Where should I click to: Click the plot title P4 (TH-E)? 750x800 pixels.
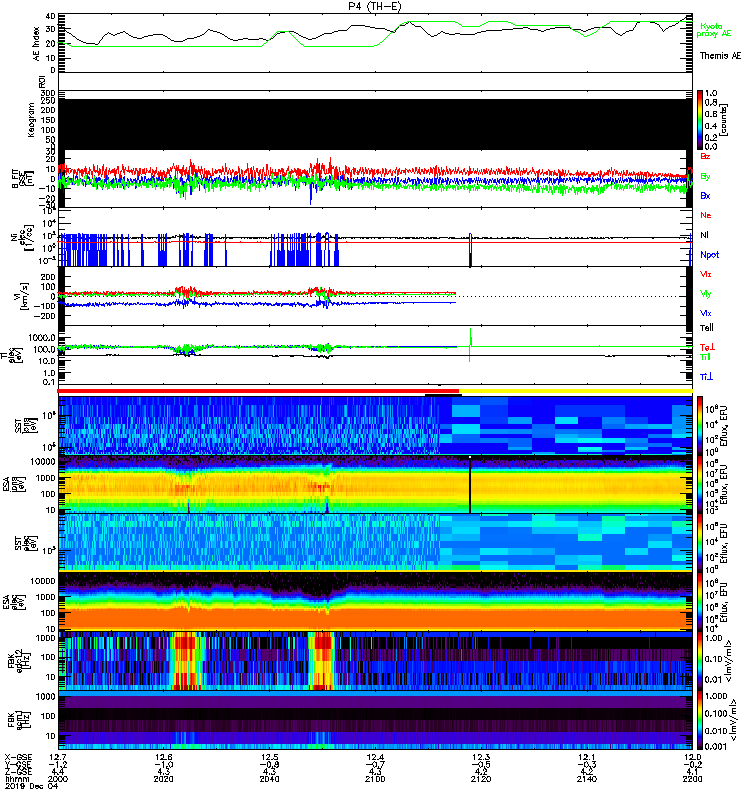point(374,6)
